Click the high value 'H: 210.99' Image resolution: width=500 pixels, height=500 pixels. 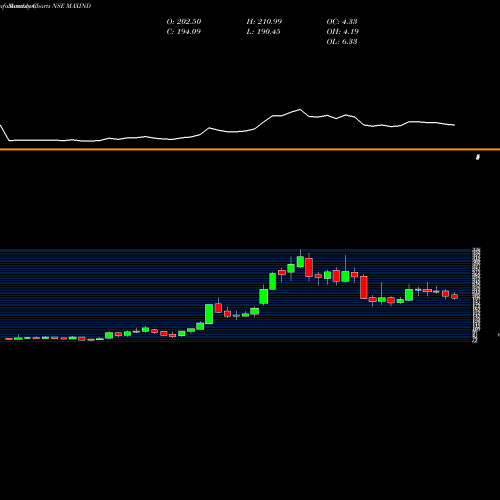[x=264, y=22]
